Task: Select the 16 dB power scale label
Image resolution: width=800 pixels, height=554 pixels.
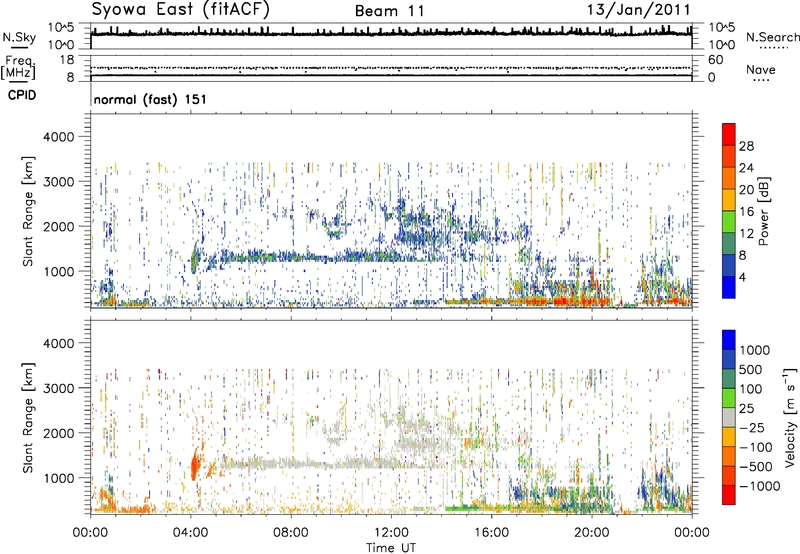Action: 746,212
